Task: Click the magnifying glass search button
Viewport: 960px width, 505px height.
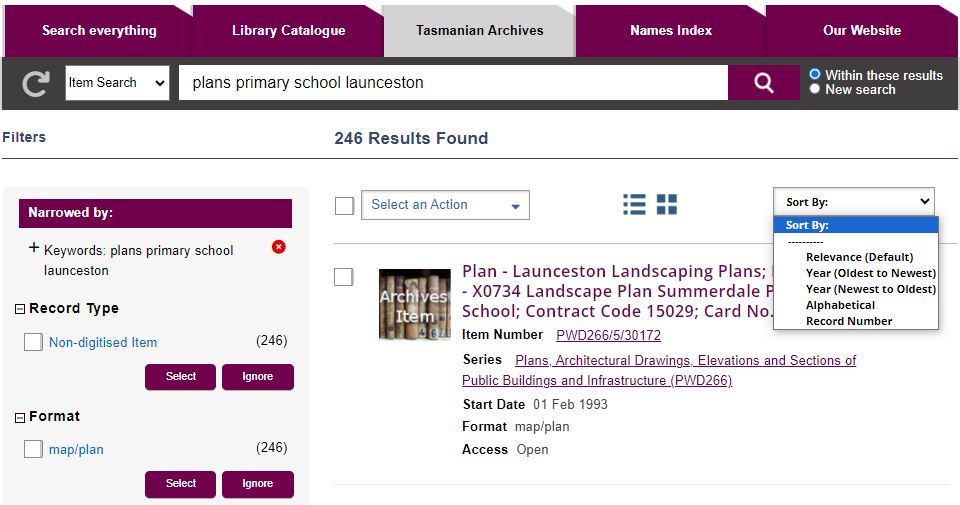Action: [x=763, y=83]
